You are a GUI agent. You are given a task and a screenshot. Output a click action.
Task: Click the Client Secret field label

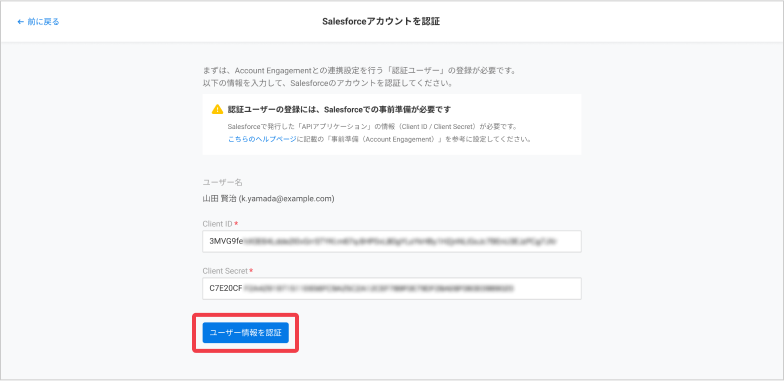click(x=225, y=270)
